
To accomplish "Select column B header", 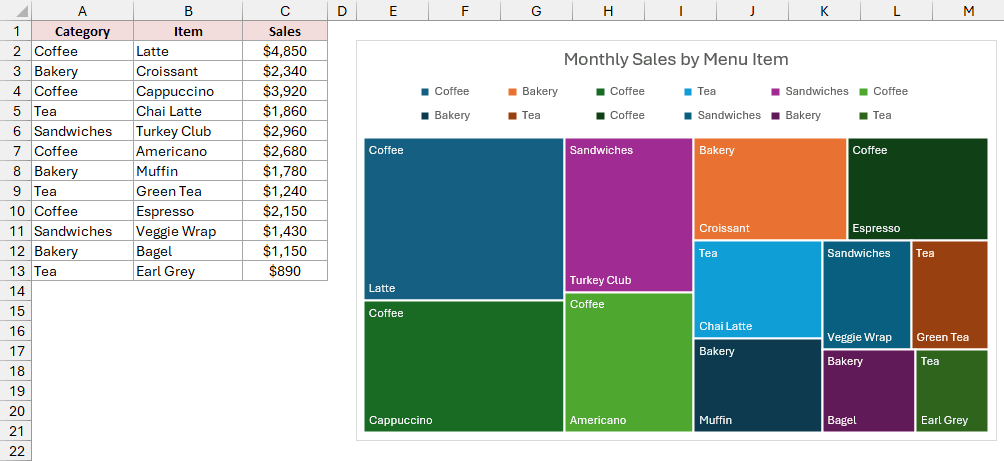I will 188,10.
